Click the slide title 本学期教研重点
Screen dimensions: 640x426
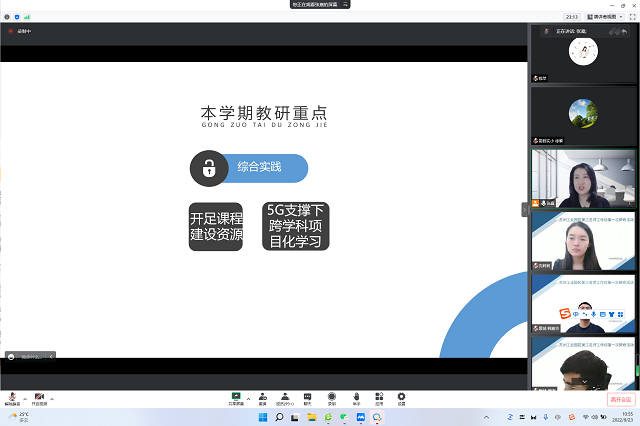[x=264, y=113]
